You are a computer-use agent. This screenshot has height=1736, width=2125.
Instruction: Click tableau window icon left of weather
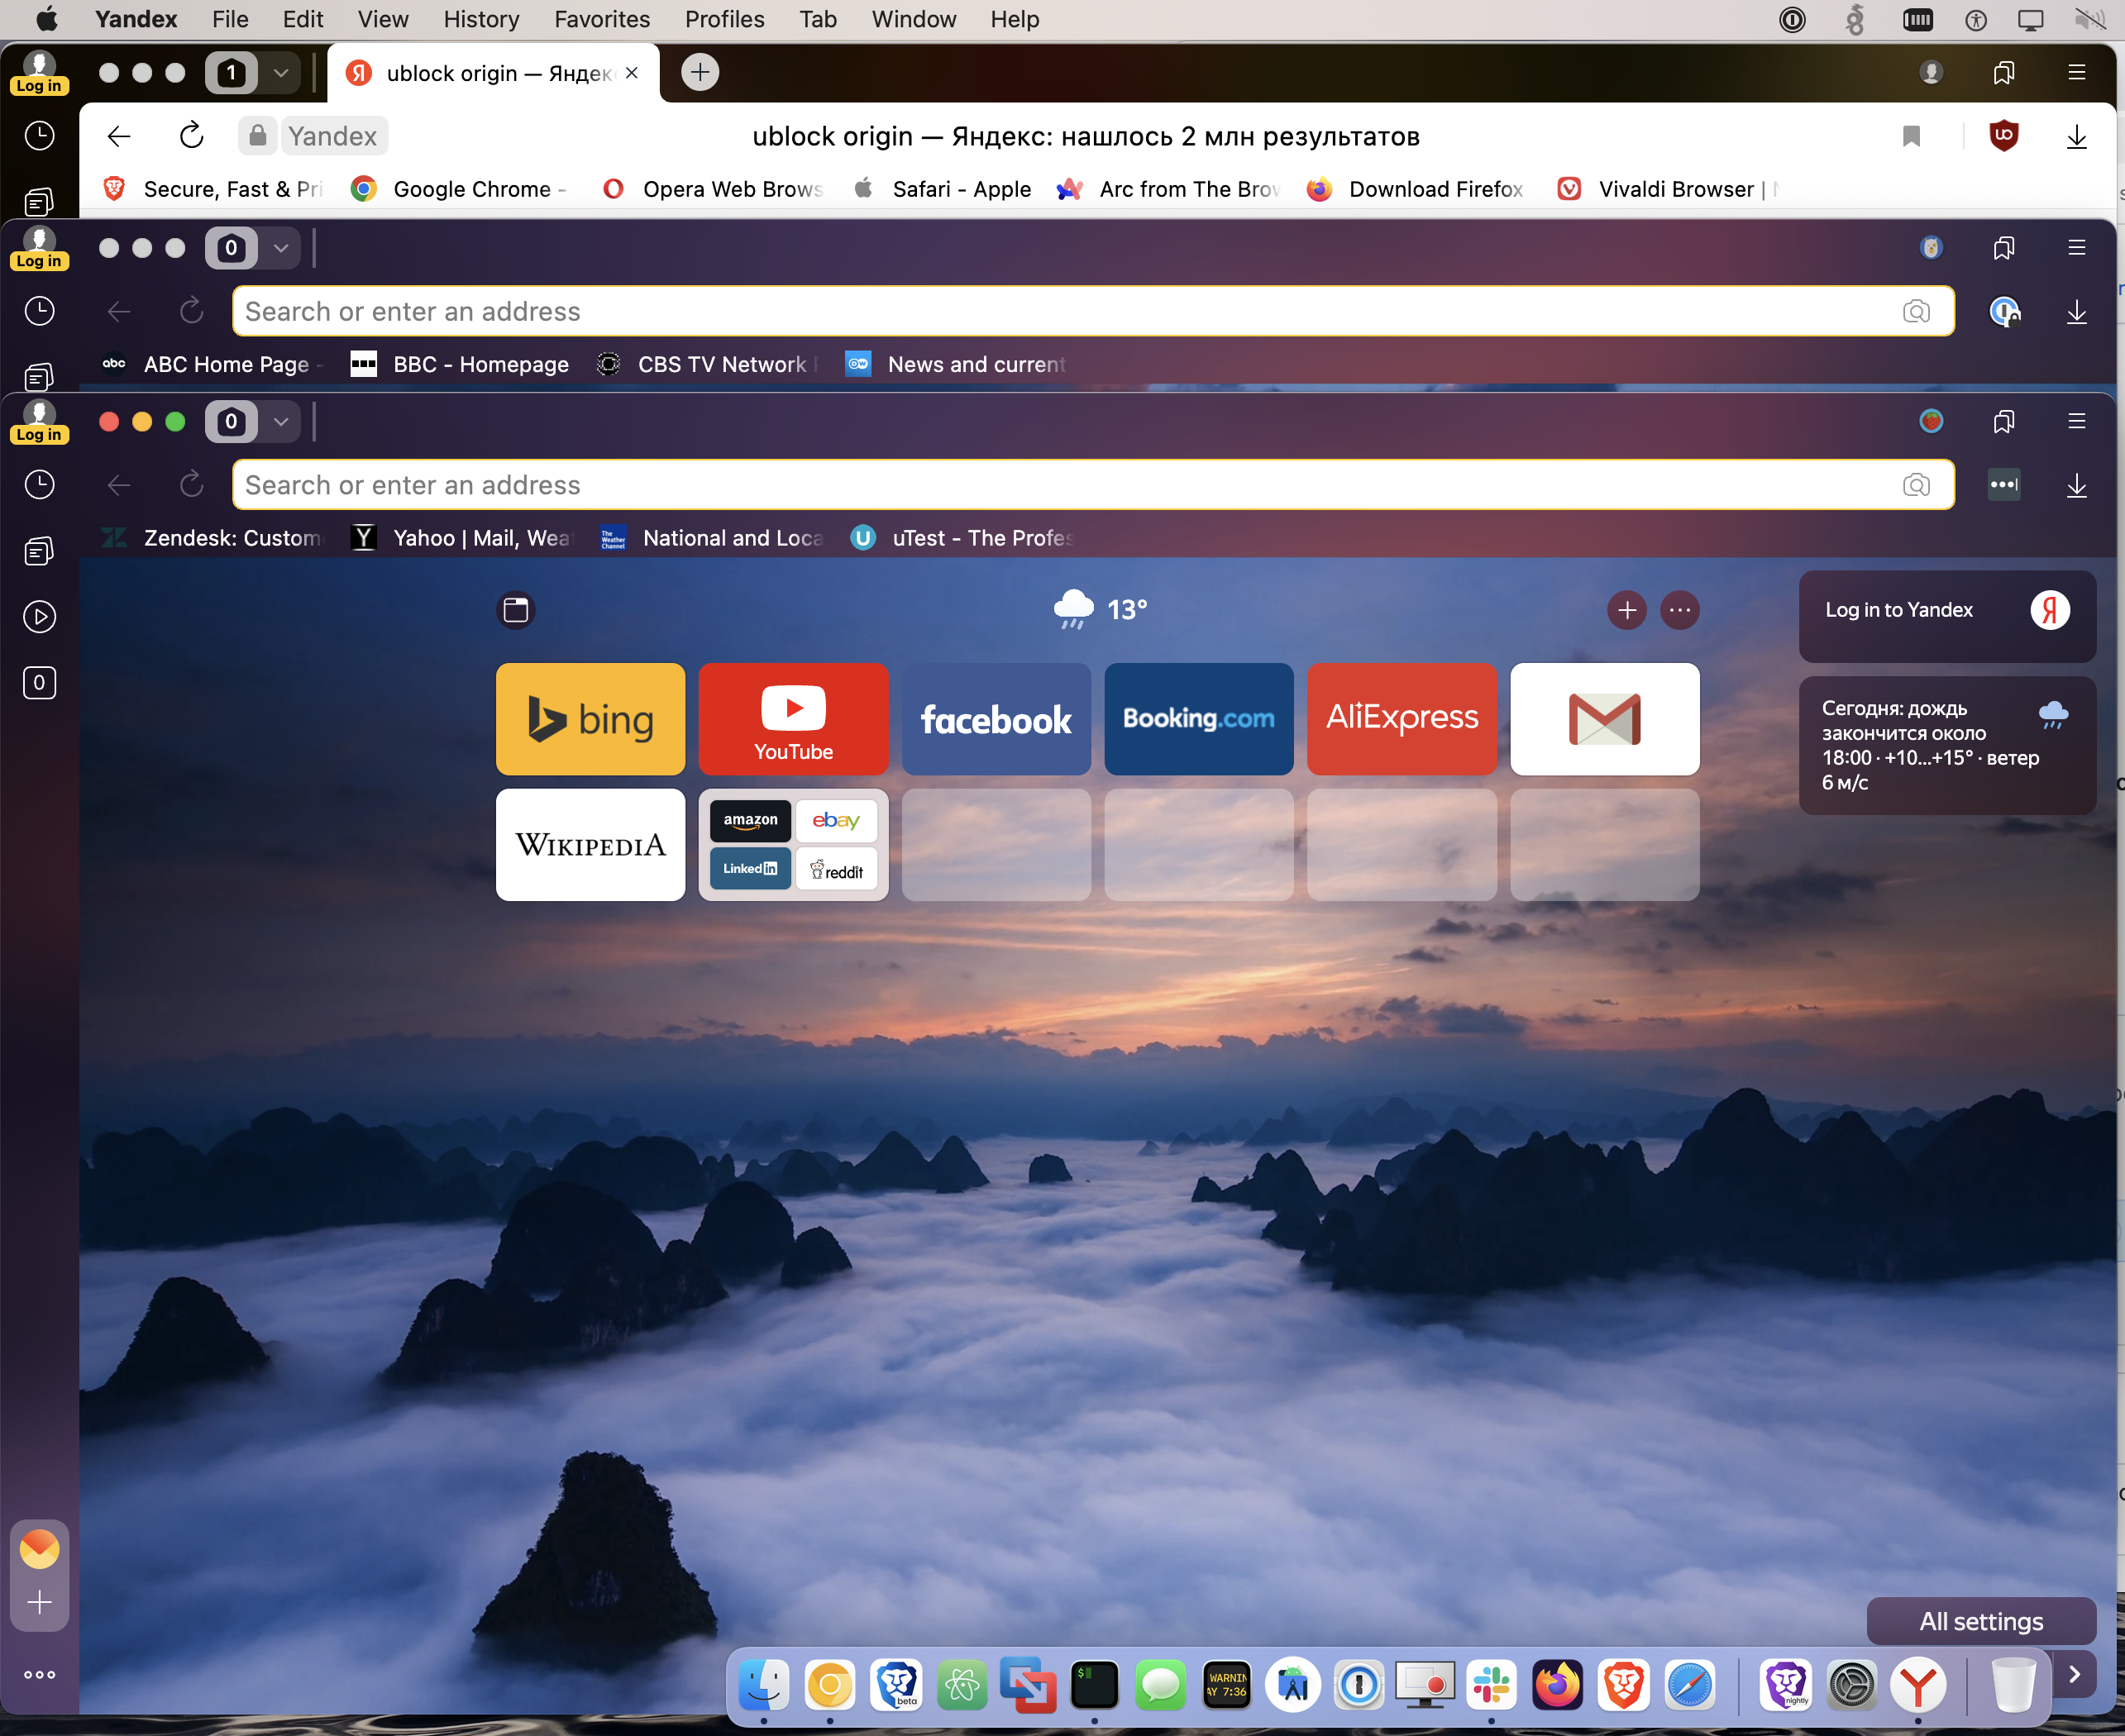(515, 610)
